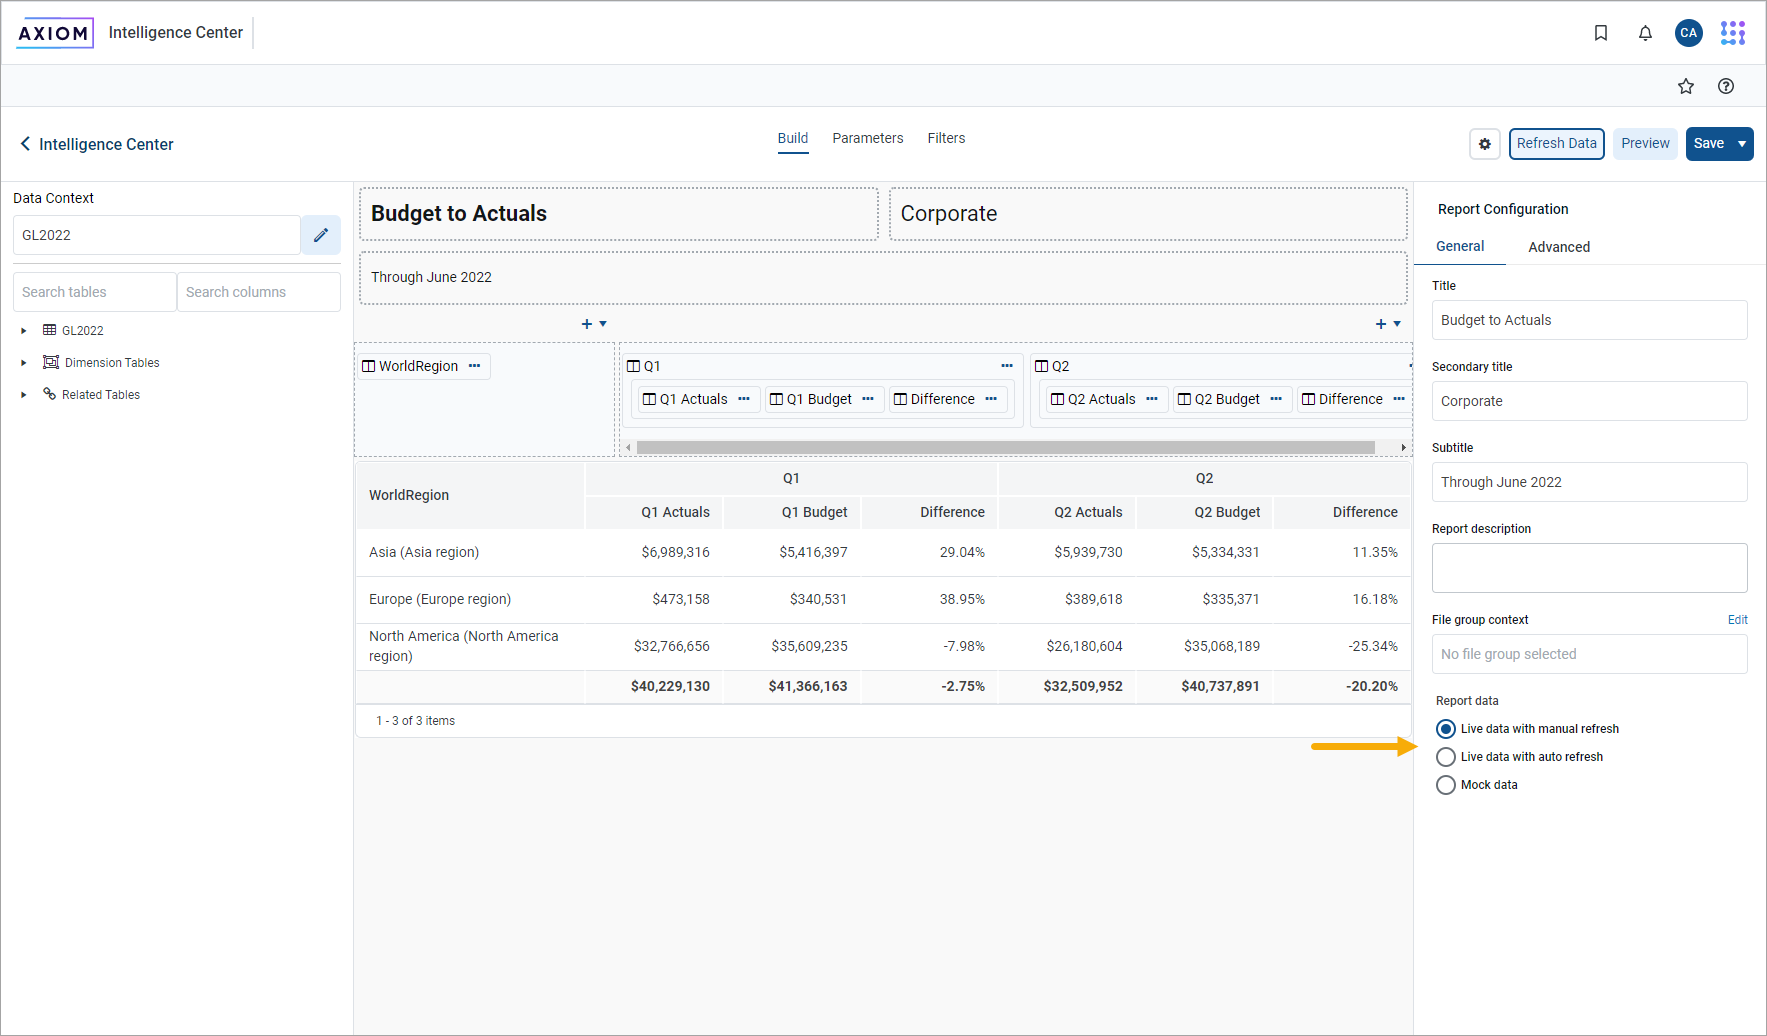Screen dimensions: 1767x1036
Task: Click the bookmark icon in top header
Action: tap(1600, 33)
